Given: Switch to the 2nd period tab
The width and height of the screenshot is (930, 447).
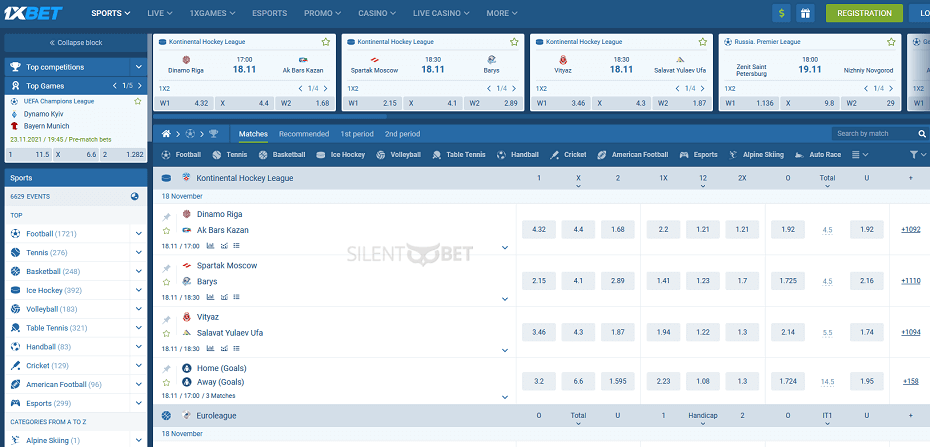Looking at the screenshot, I should click(402, 134).
